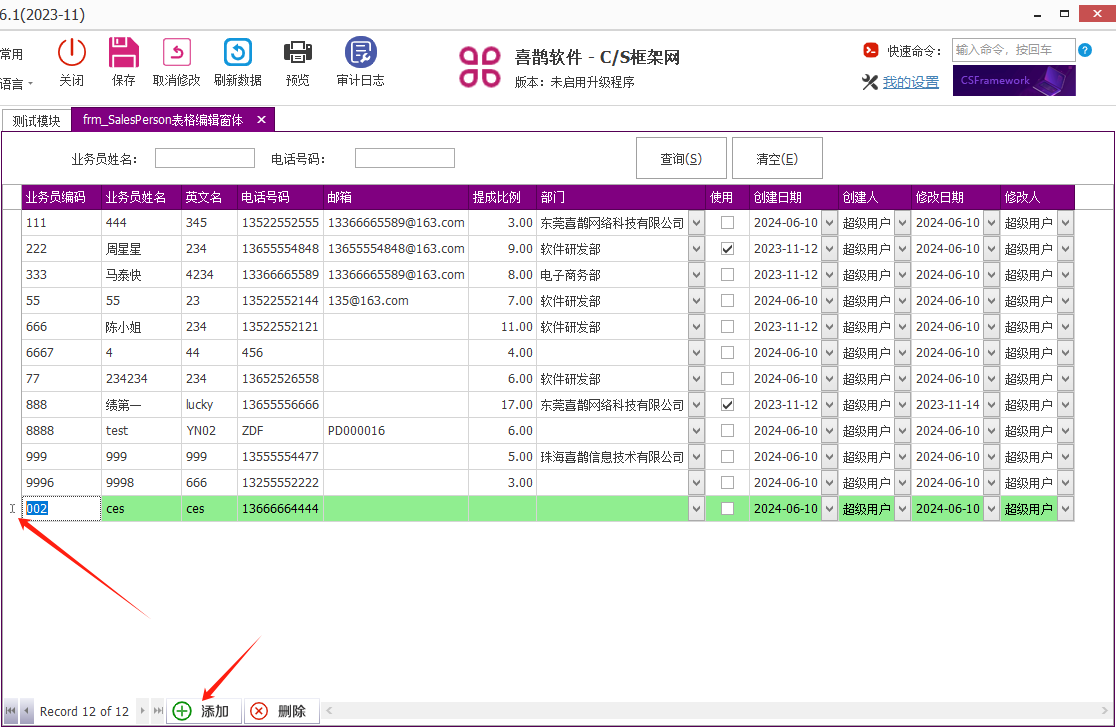The width and height of the screenshot is (1116, 728).
Task: Switch to the 测试模块 tab
Action: tap(36, 120)
